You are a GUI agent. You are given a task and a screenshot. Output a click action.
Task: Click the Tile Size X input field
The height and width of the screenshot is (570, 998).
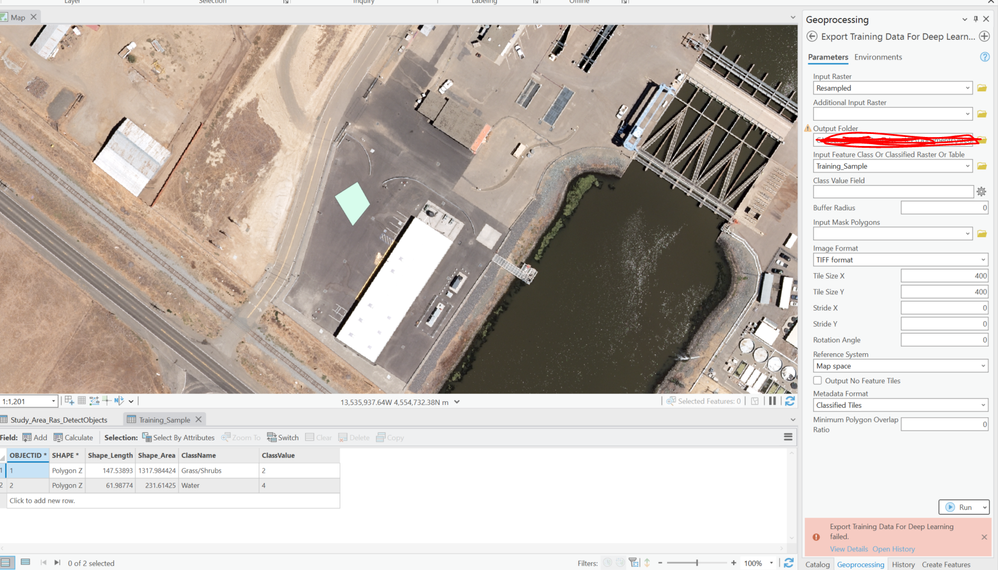click(944, 276)
